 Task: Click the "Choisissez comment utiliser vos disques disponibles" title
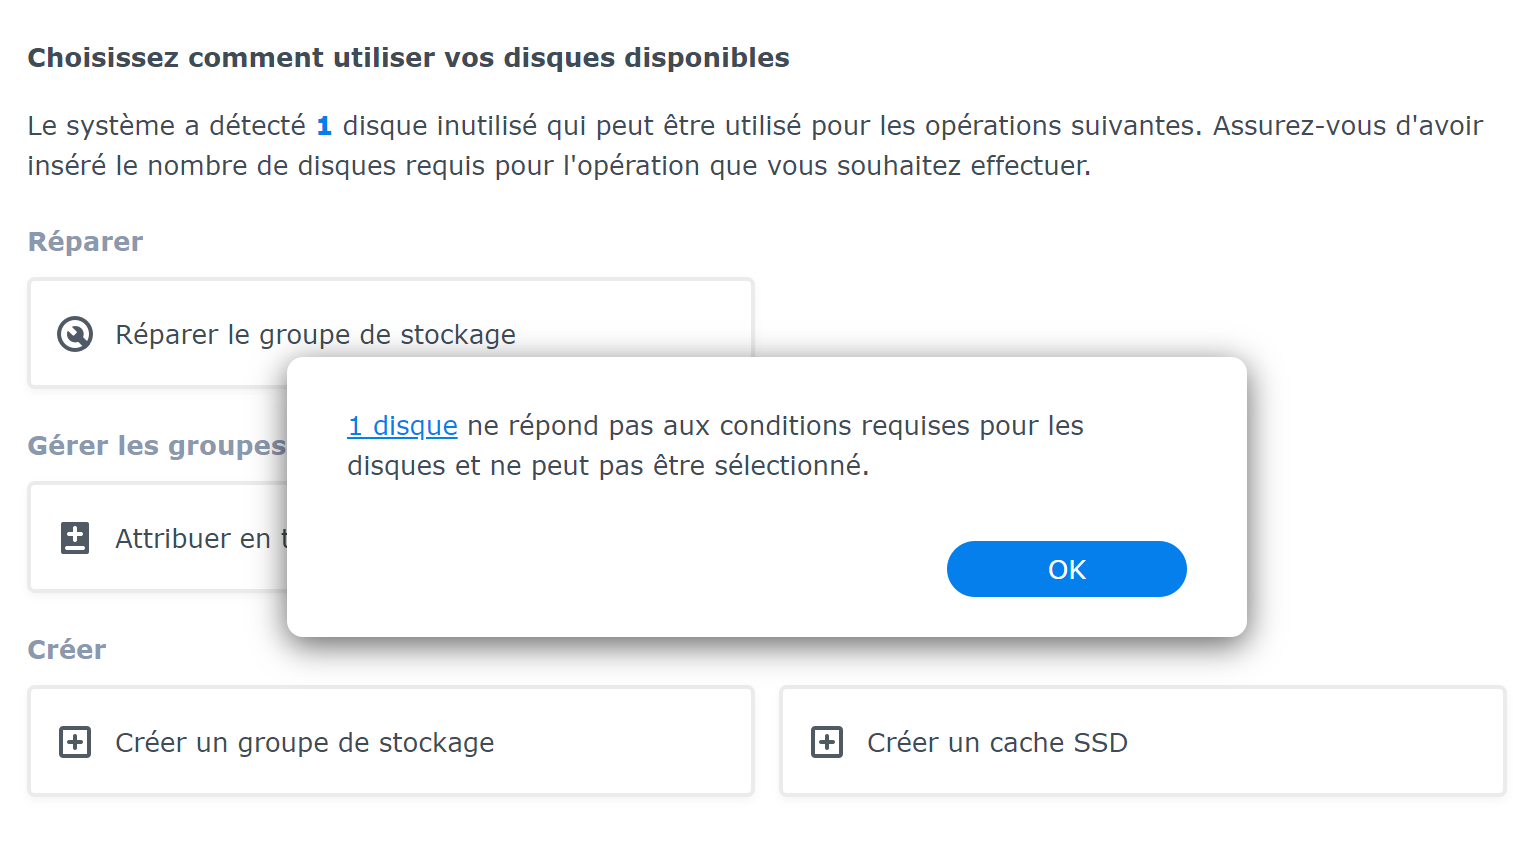coord(408,58)
